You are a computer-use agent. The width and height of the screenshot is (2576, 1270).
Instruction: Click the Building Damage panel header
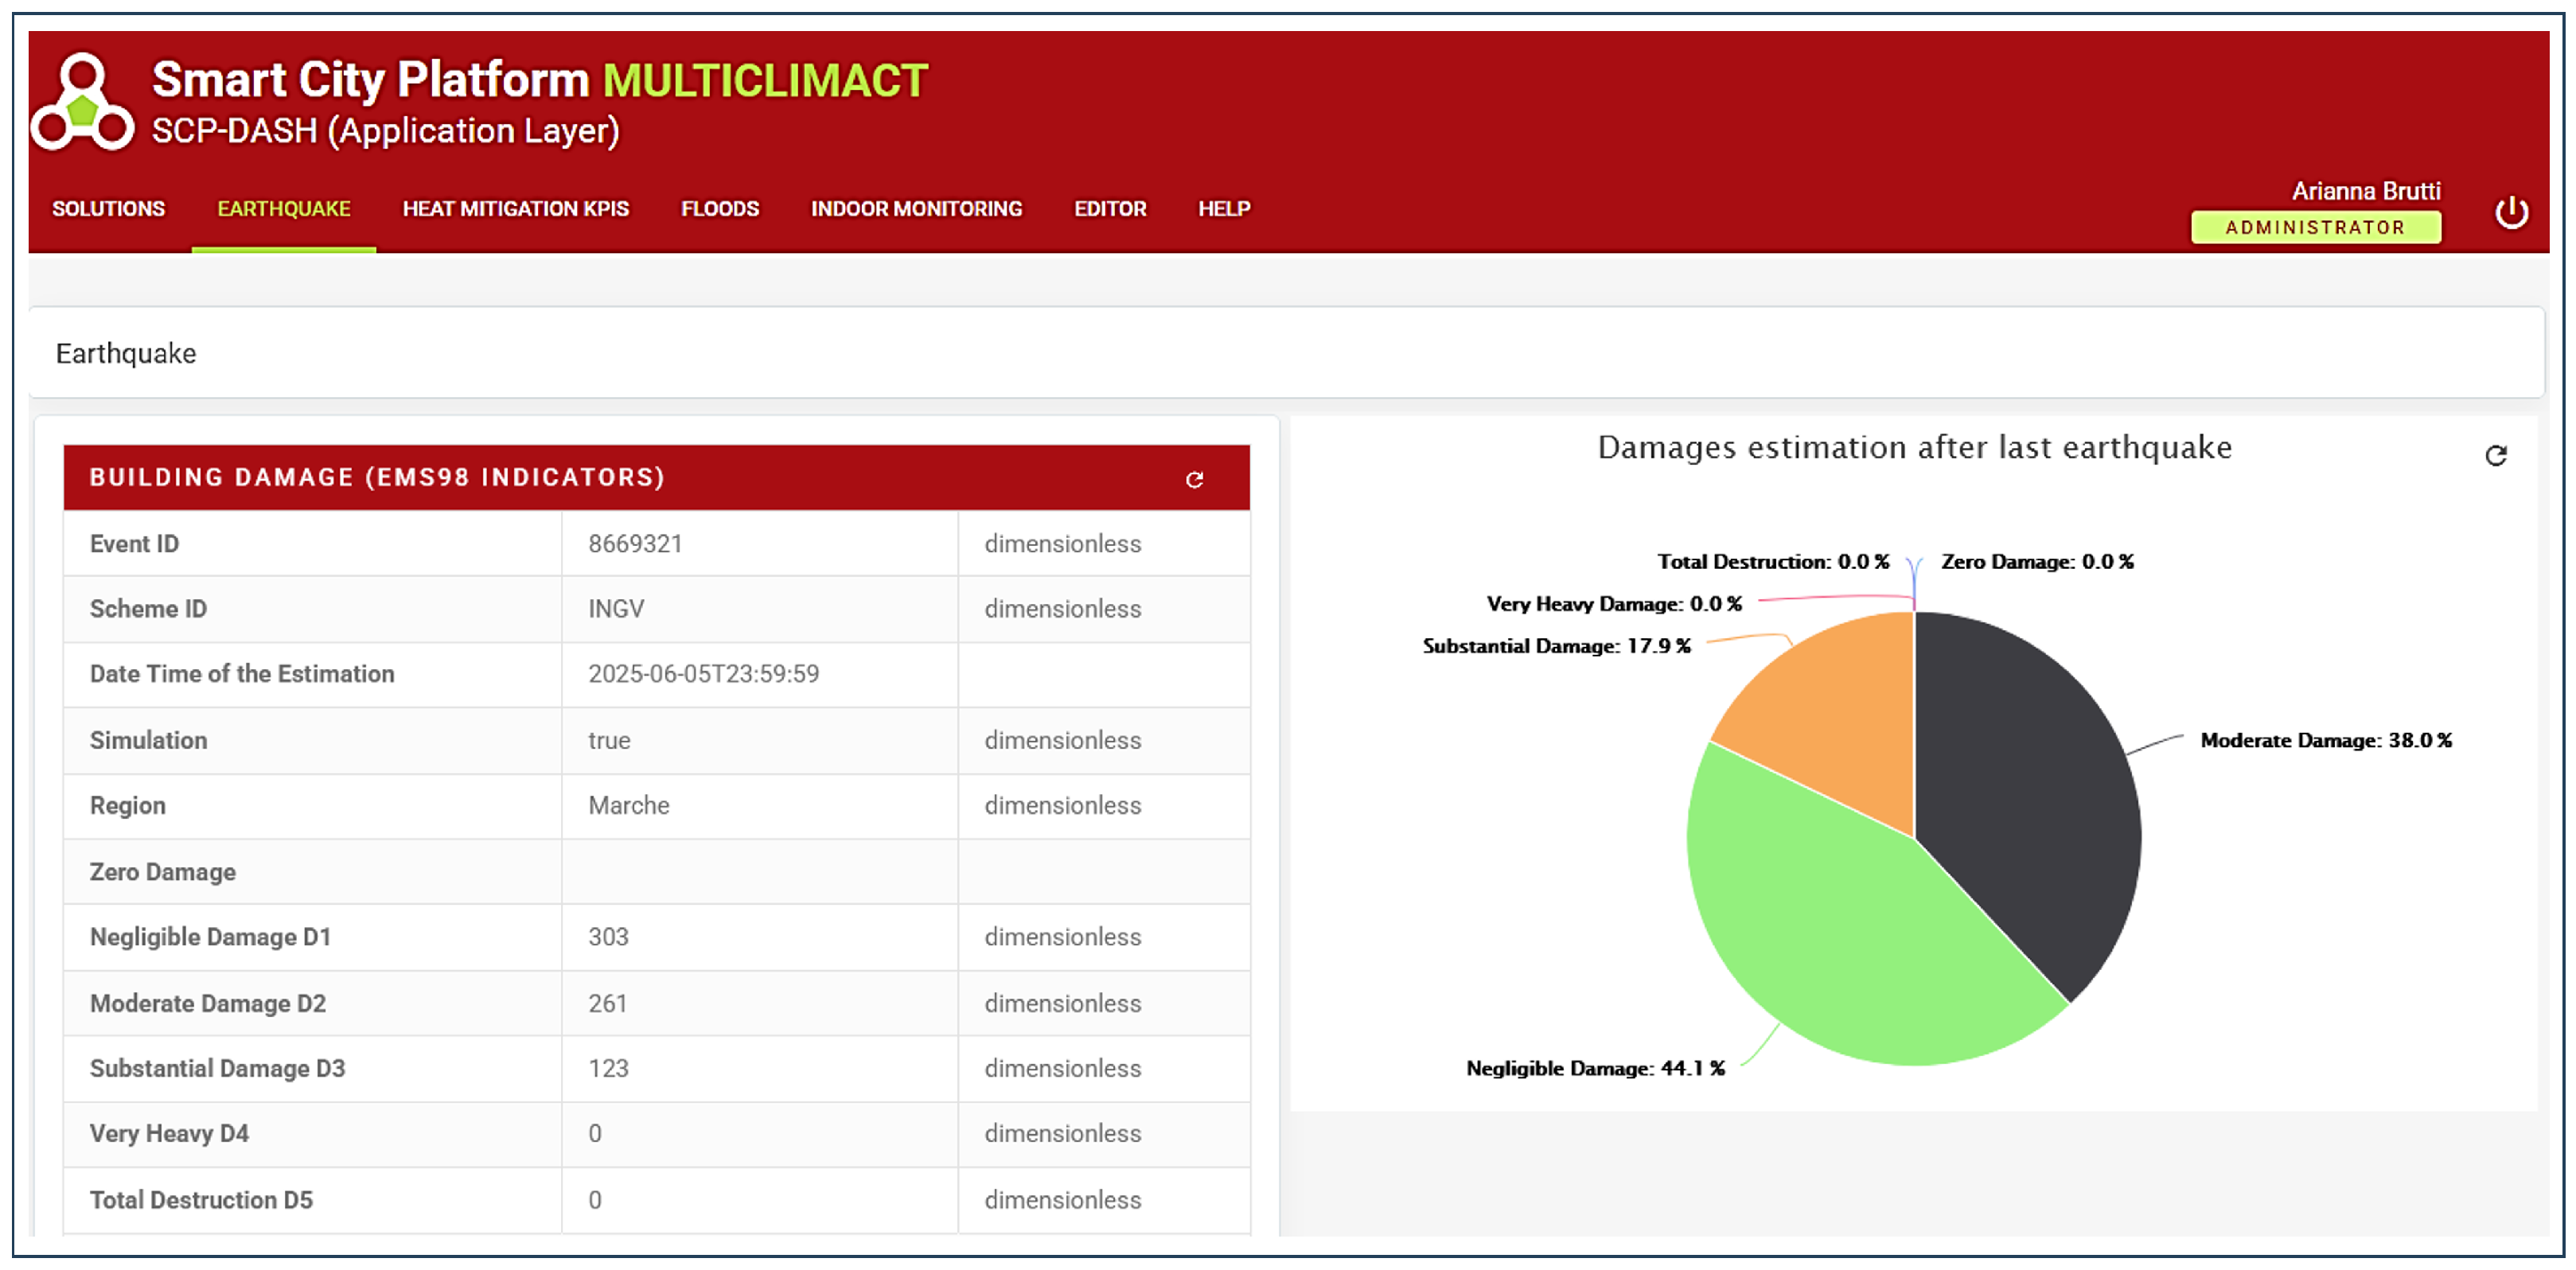(377, 478)
